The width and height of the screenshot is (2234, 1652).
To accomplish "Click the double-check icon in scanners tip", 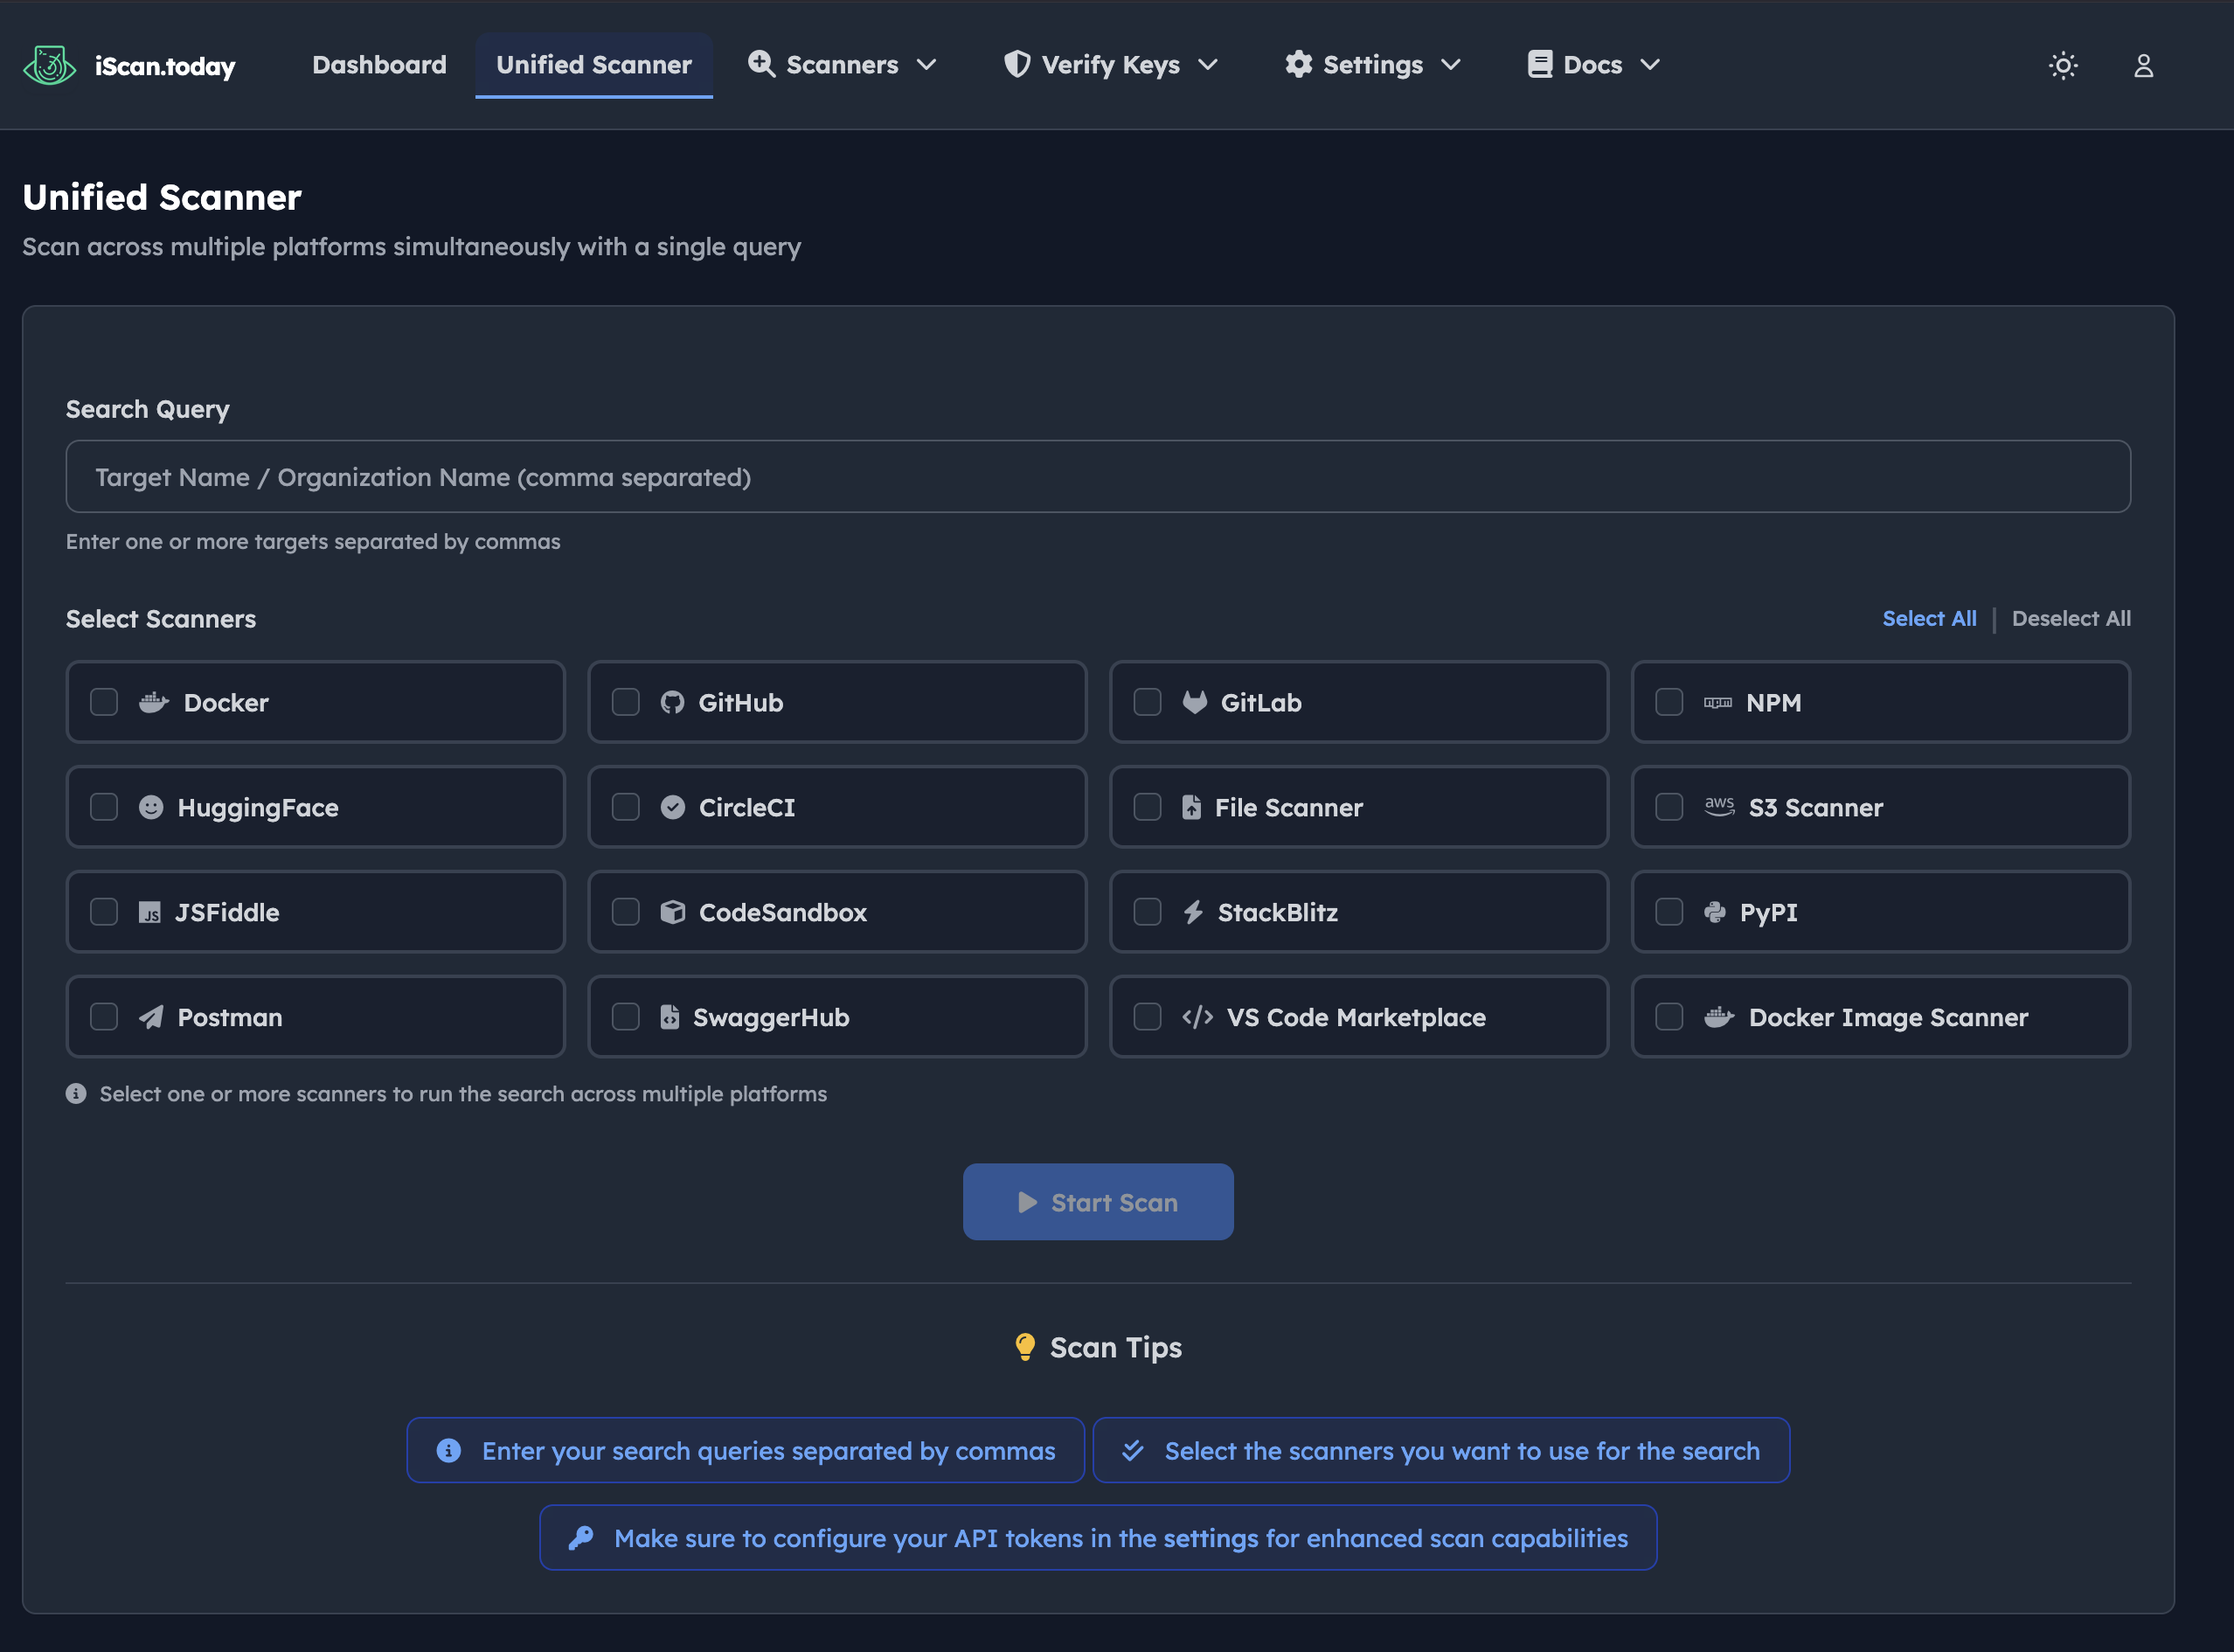I will 1132,1450.
